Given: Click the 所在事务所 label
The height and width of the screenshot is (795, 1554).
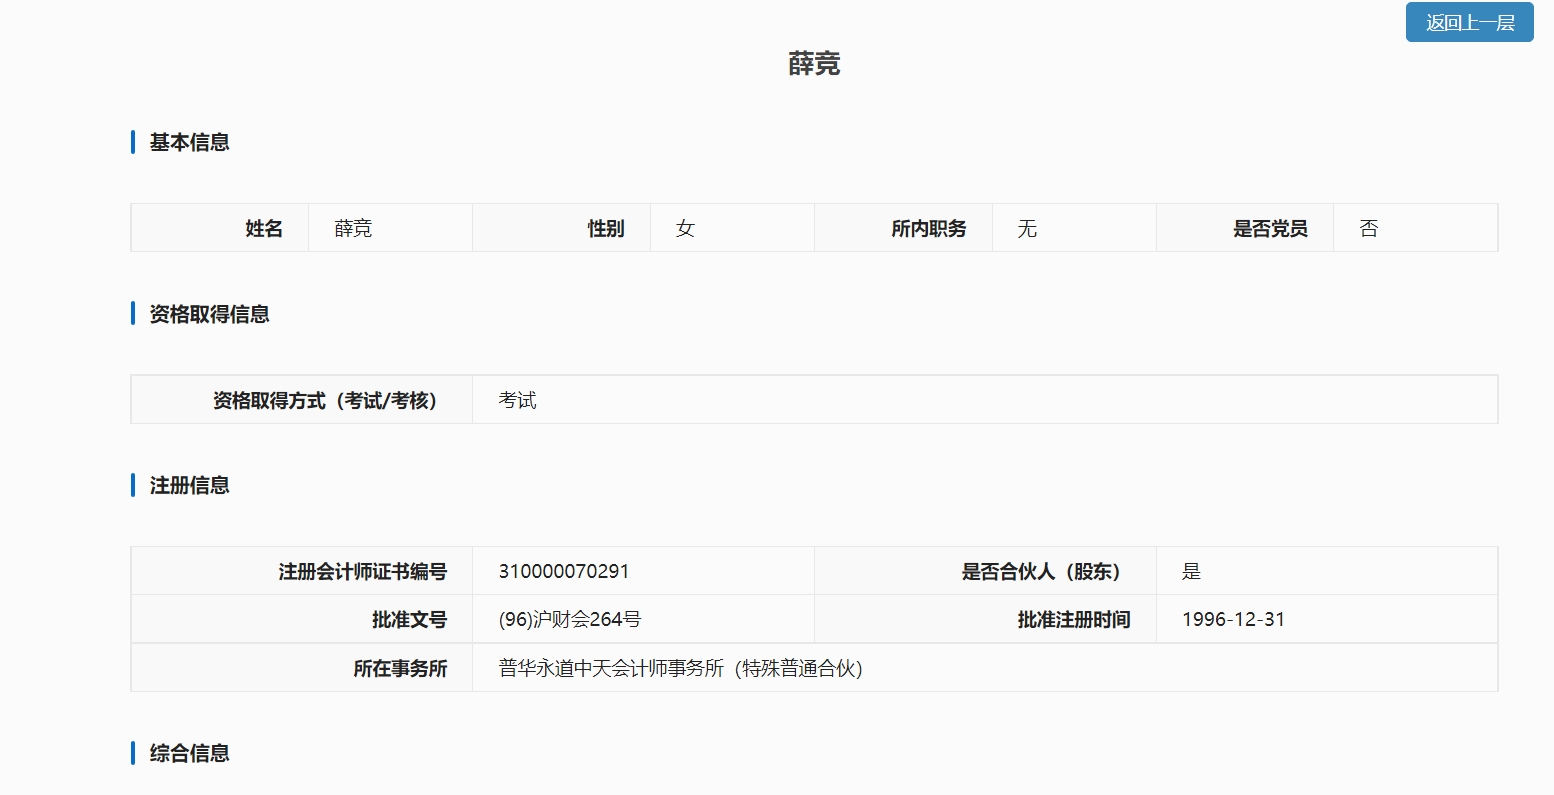Looking at the screenshot, I should 400,668.
